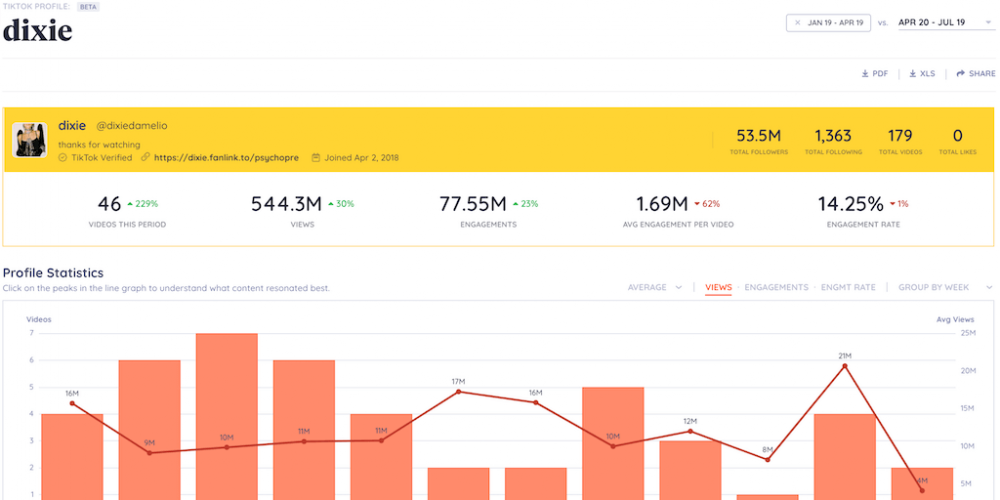Switch the graph to Views
Viewport: 1000px width, 500px height.
(x=718, y=288)
